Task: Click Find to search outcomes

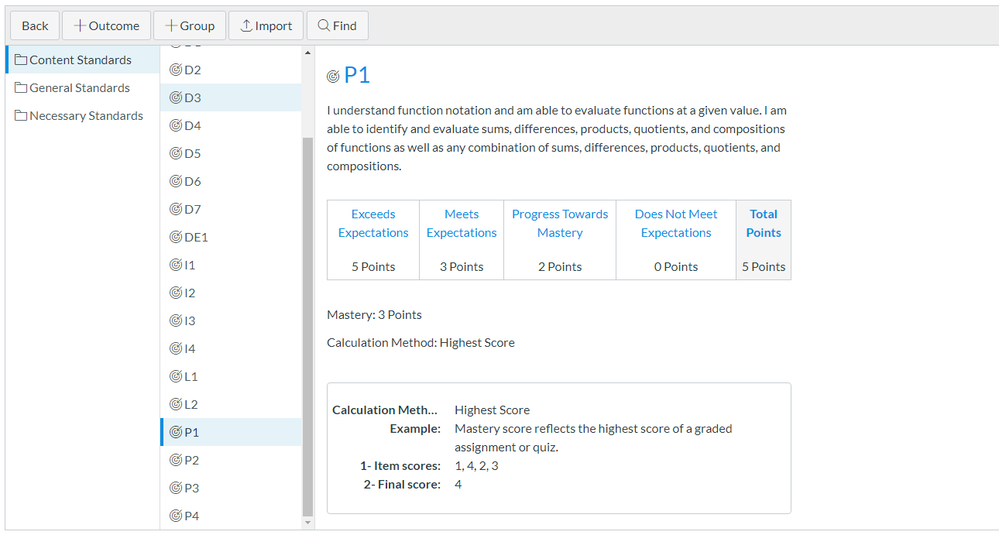Action: [x=337, y=26]
